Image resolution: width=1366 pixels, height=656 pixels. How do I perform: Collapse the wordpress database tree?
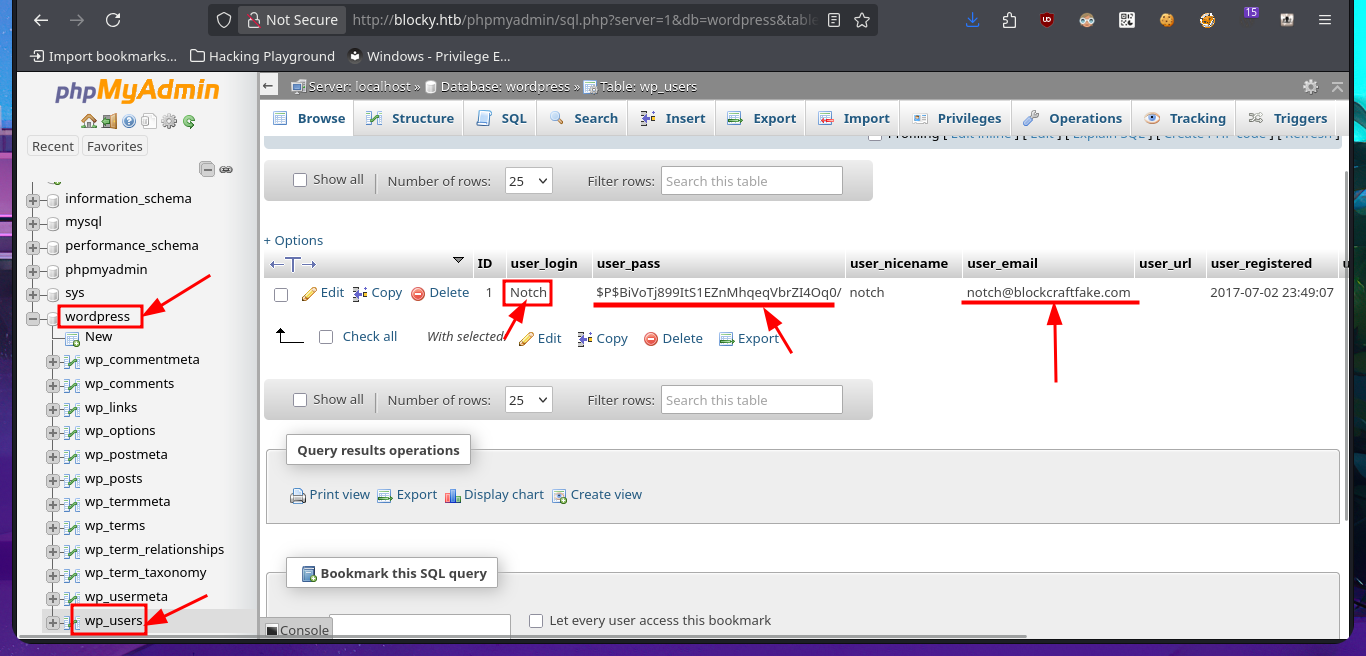click(x=33, y=318)
